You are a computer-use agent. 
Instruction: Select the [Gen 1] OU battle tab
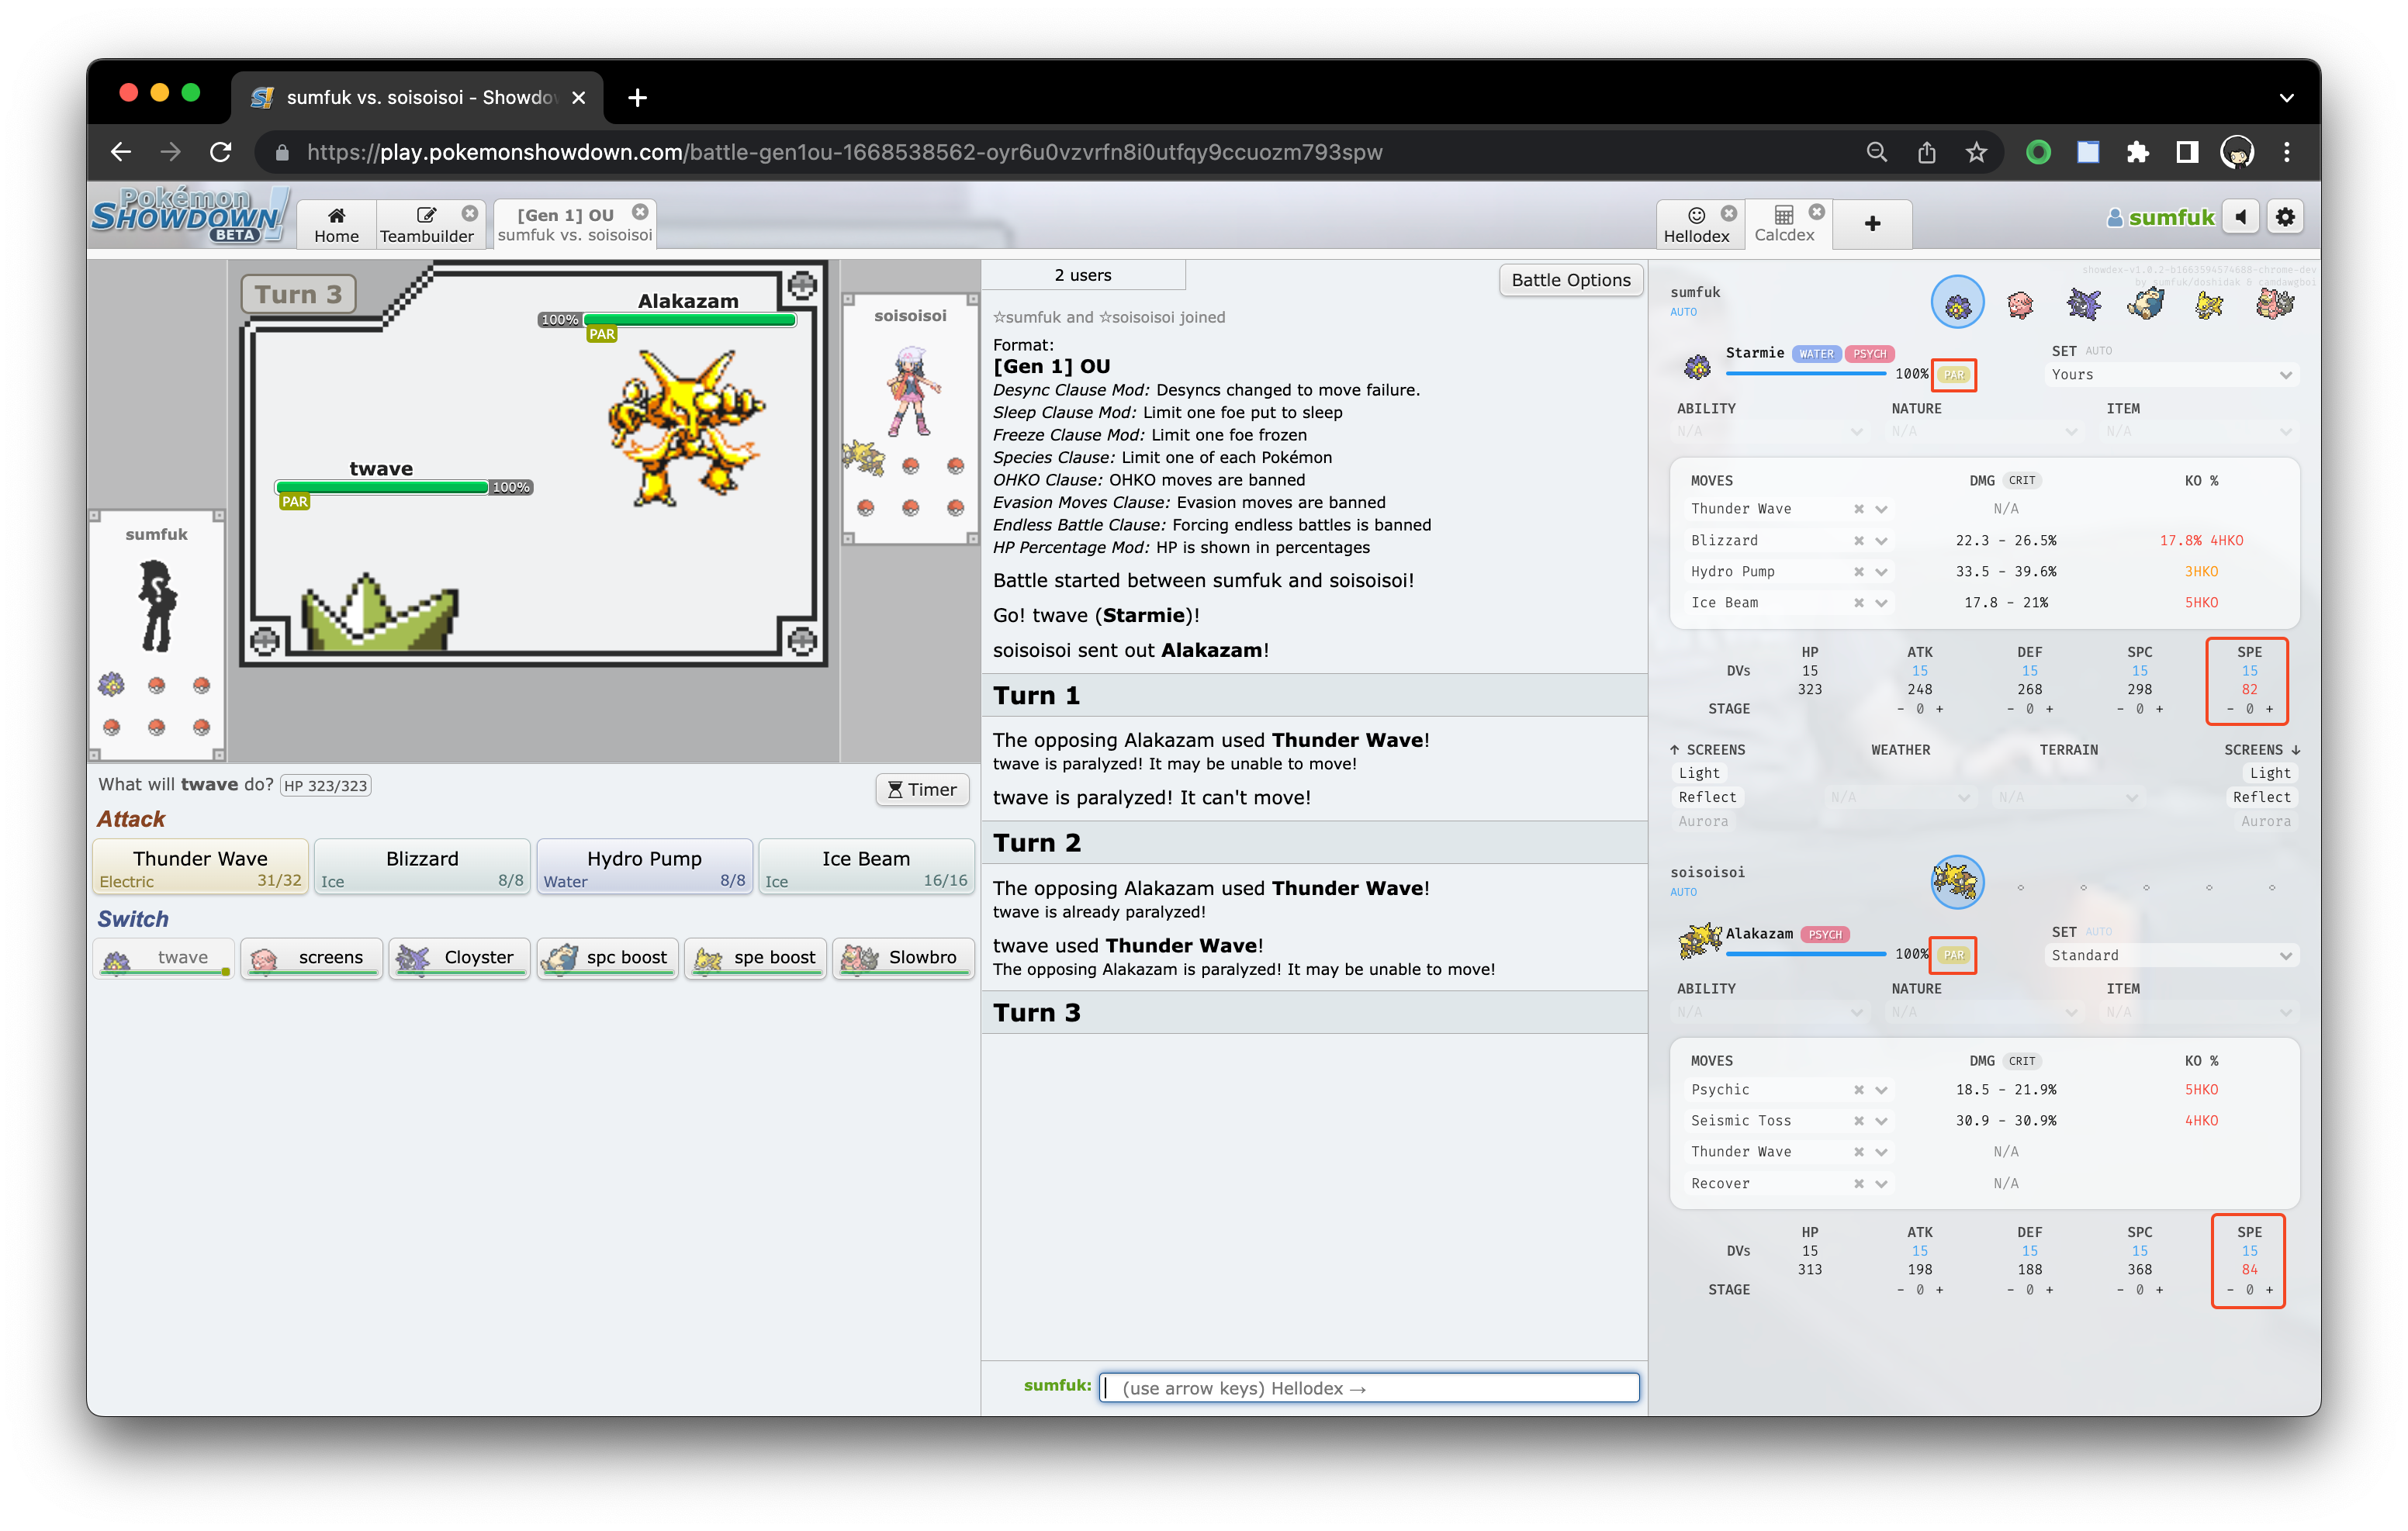(x=574, y=224)
